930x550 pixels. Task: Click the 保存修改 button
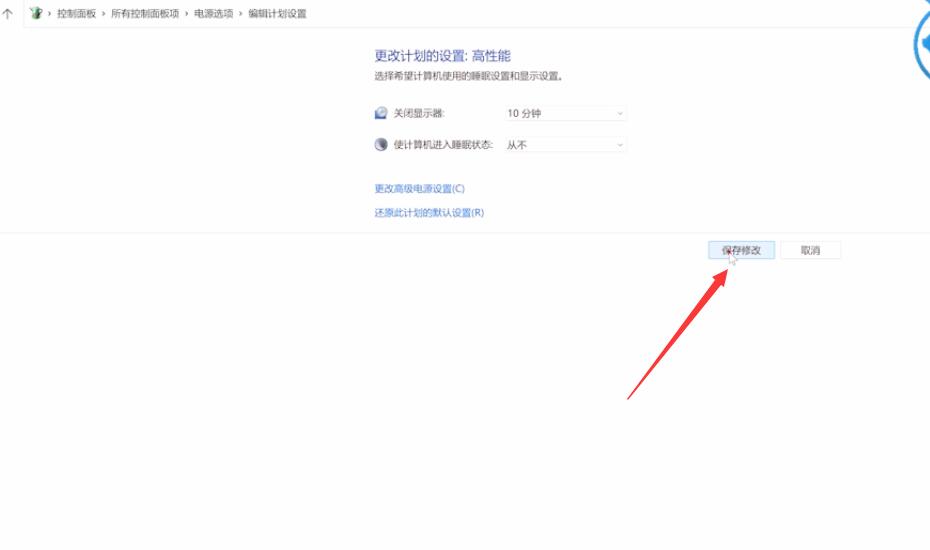point(741,250)
